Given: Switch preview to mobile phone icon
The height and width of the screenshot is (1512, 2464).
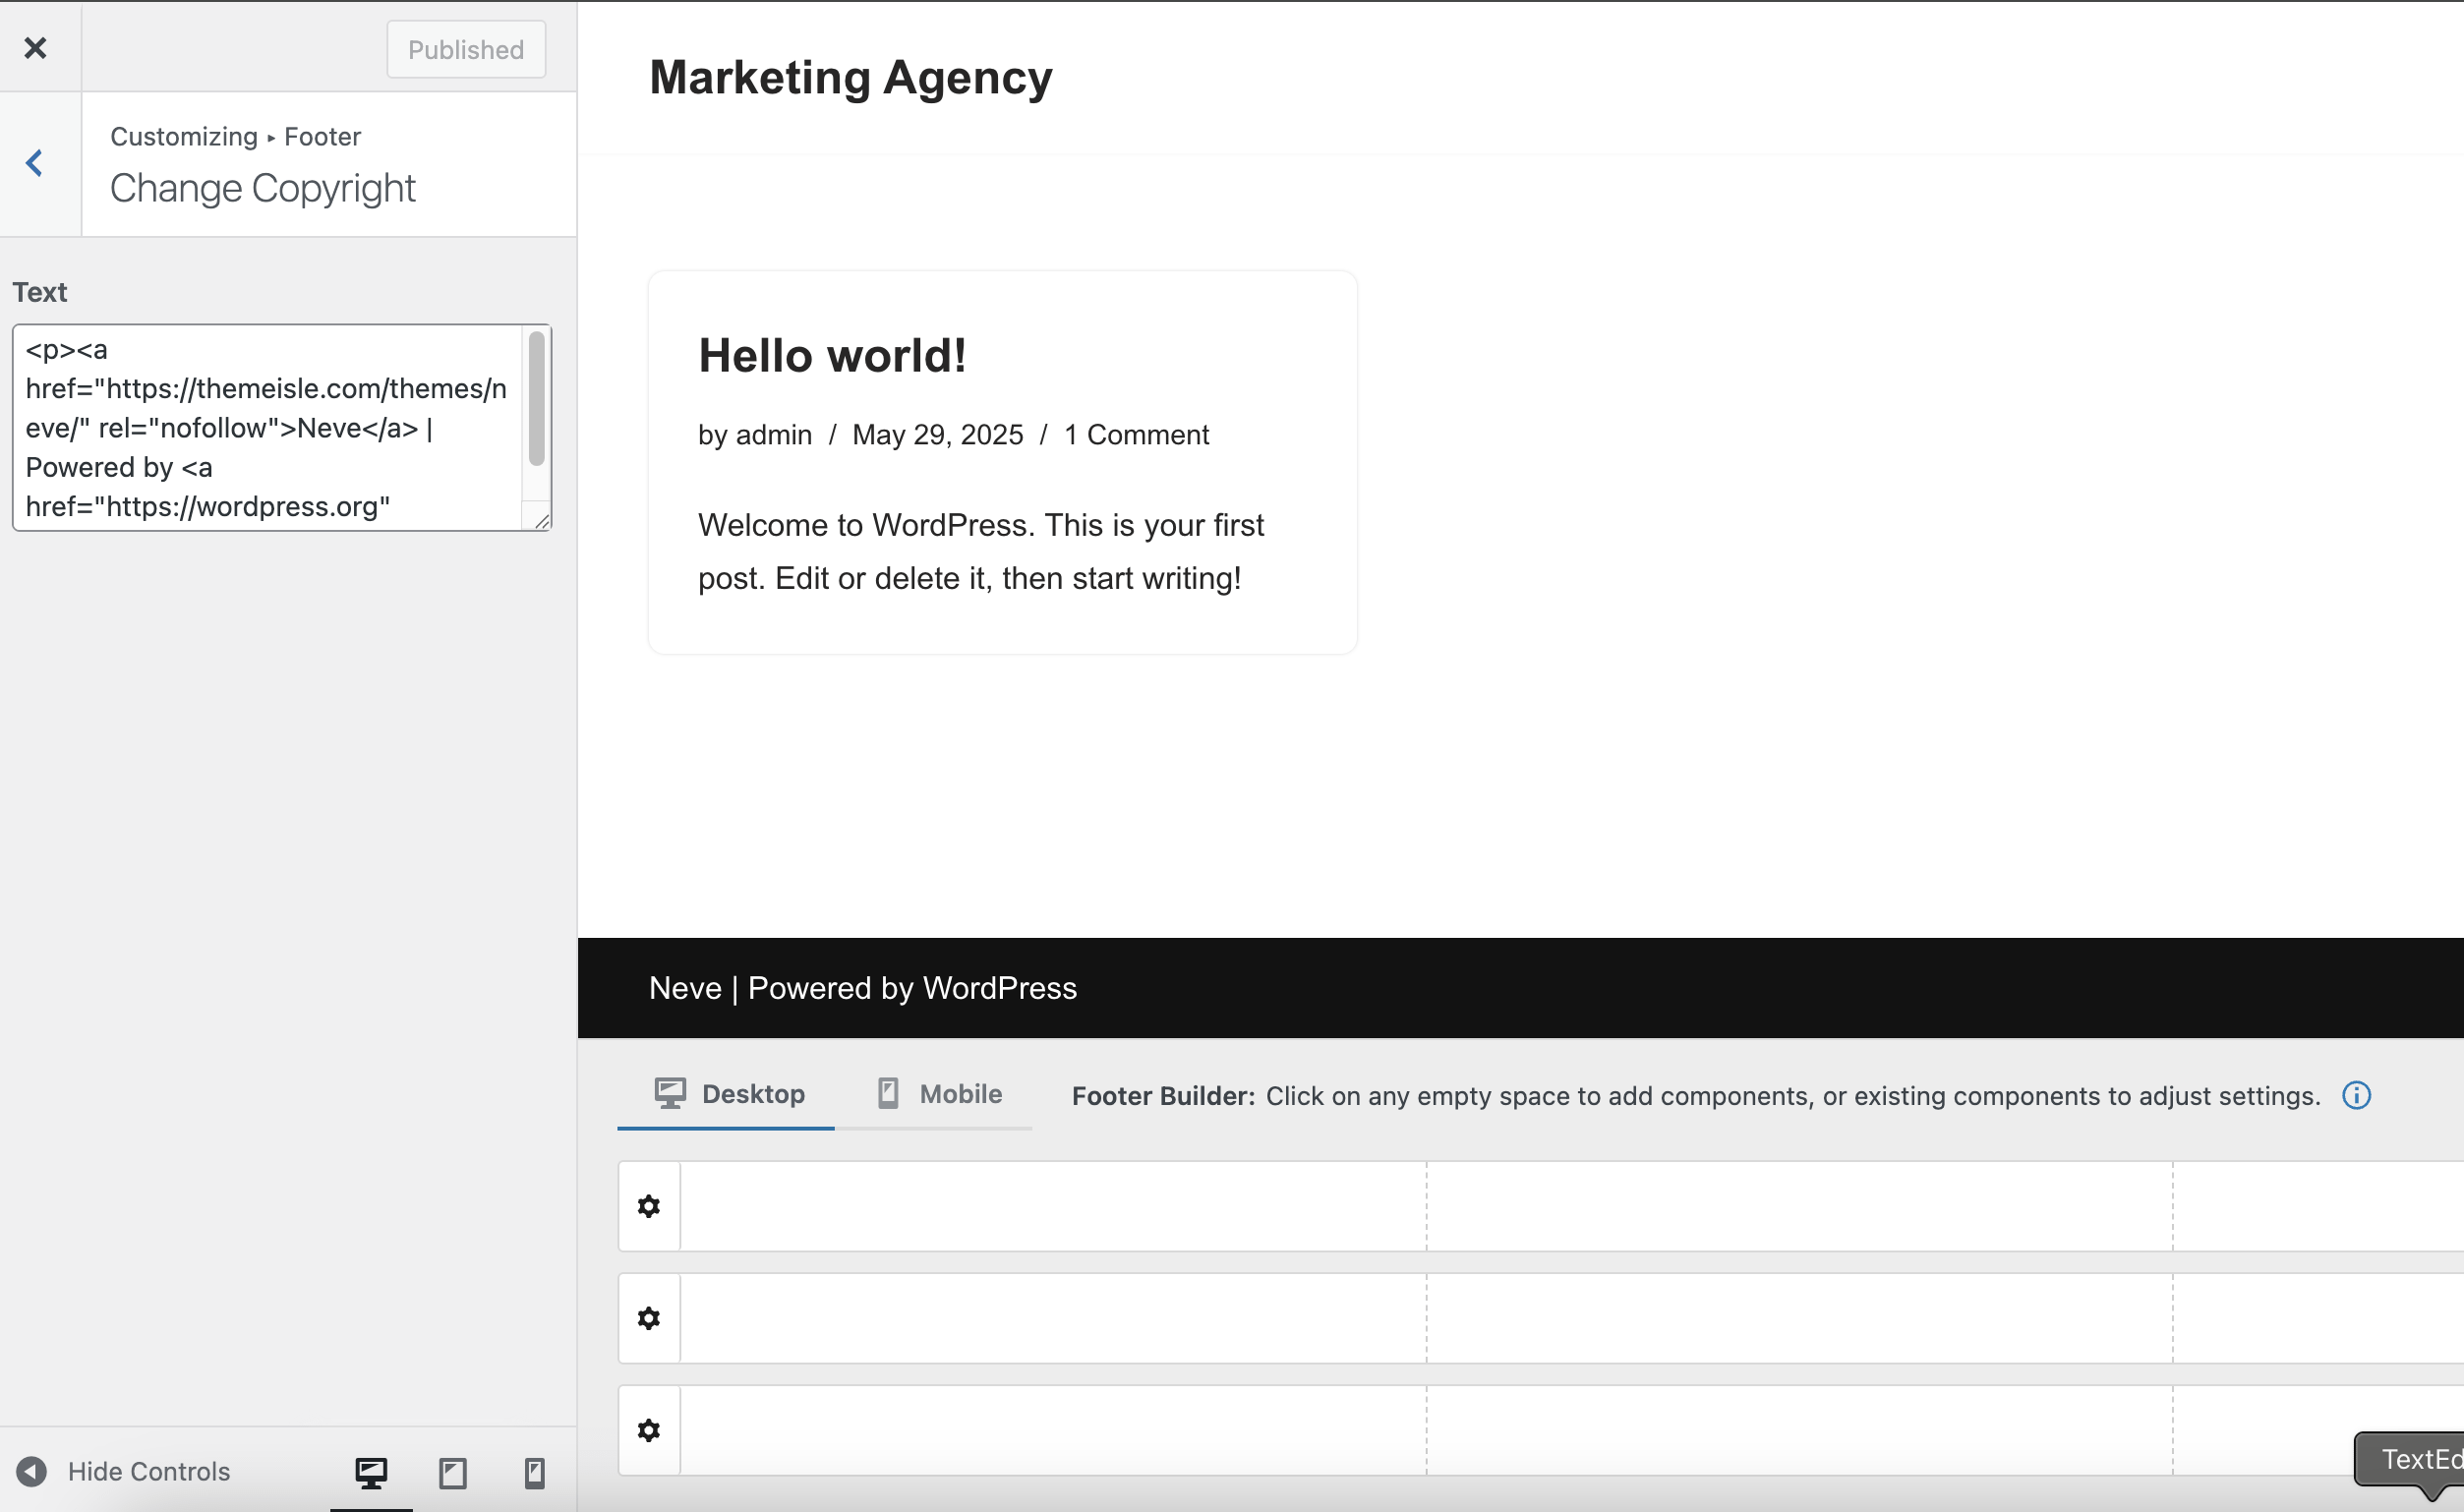Looking at the screenshot, I should click(x=535, y=1472).
